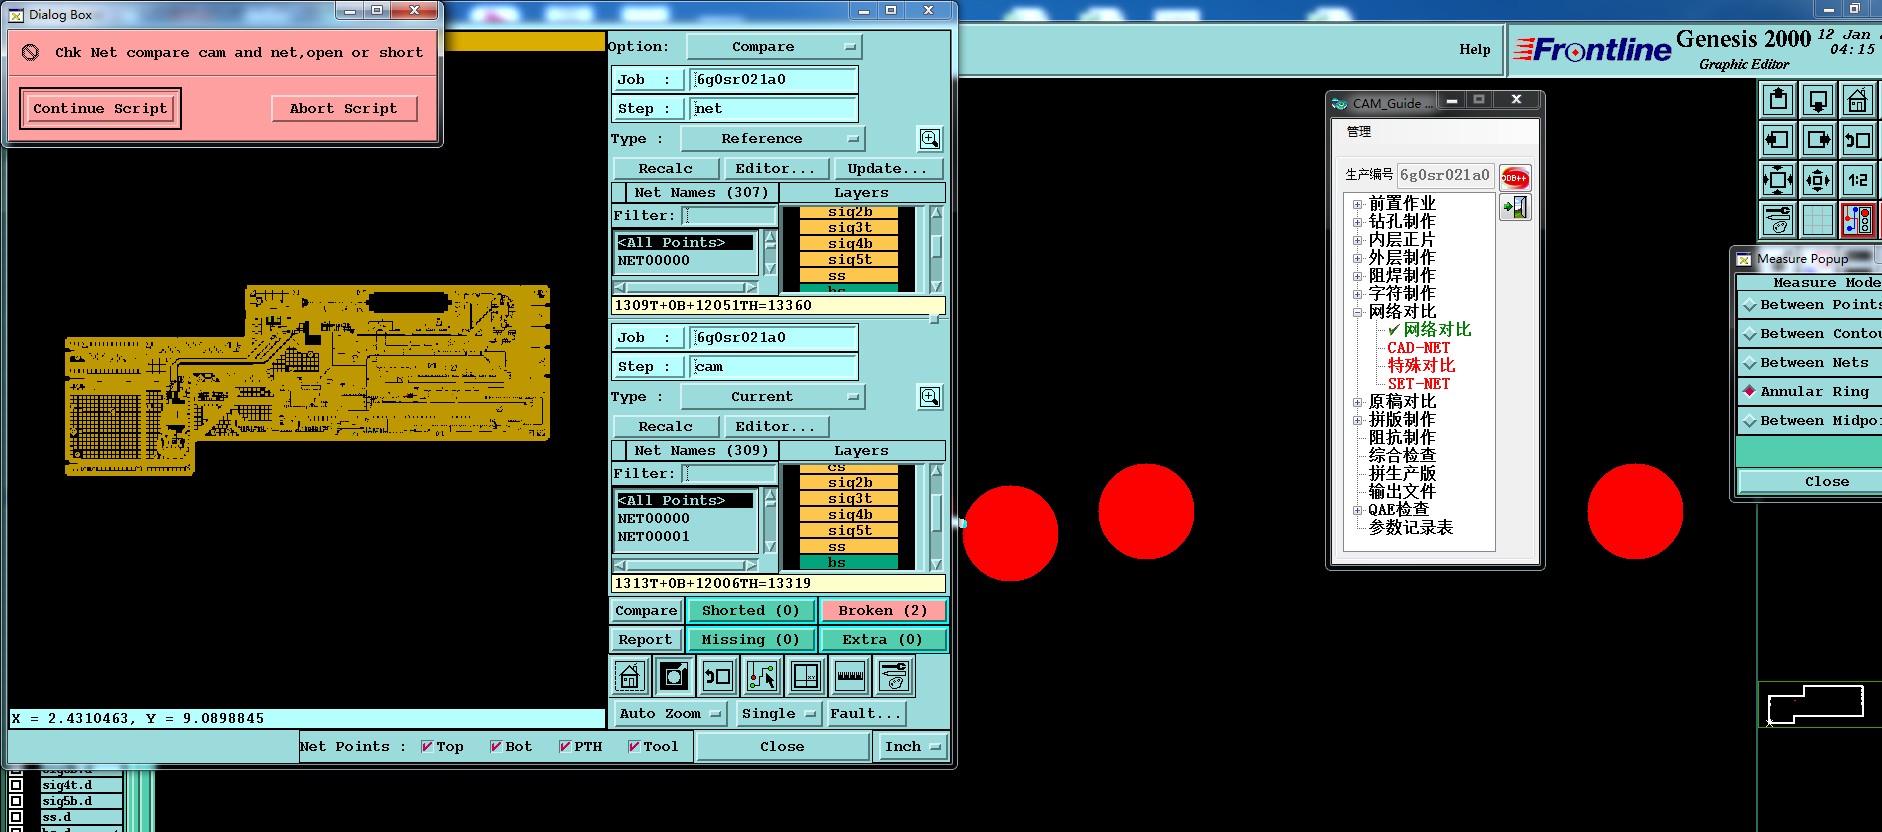Click the previous view icon in Graphic Editor

1857,140
